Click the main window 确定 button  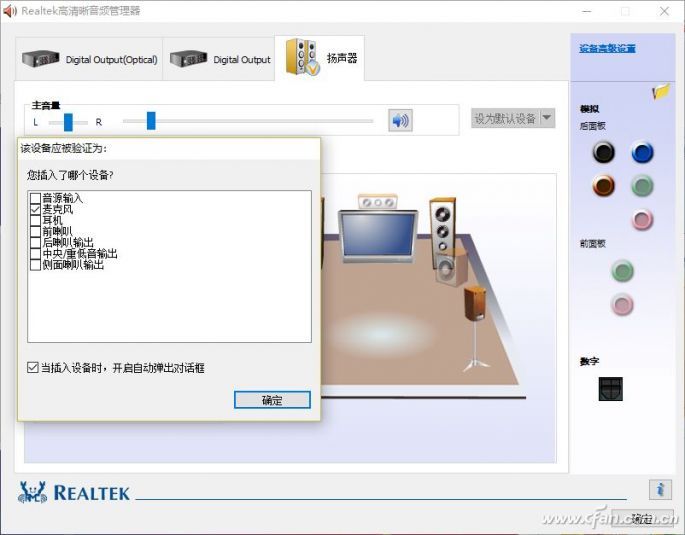coord(642,518)
